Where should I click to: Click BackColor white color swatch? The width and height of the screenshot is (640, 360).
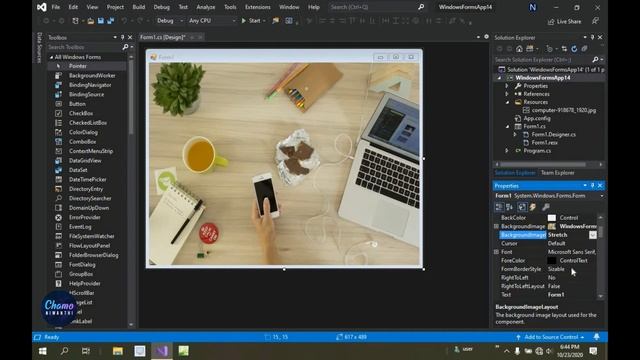tap(551, 218)
